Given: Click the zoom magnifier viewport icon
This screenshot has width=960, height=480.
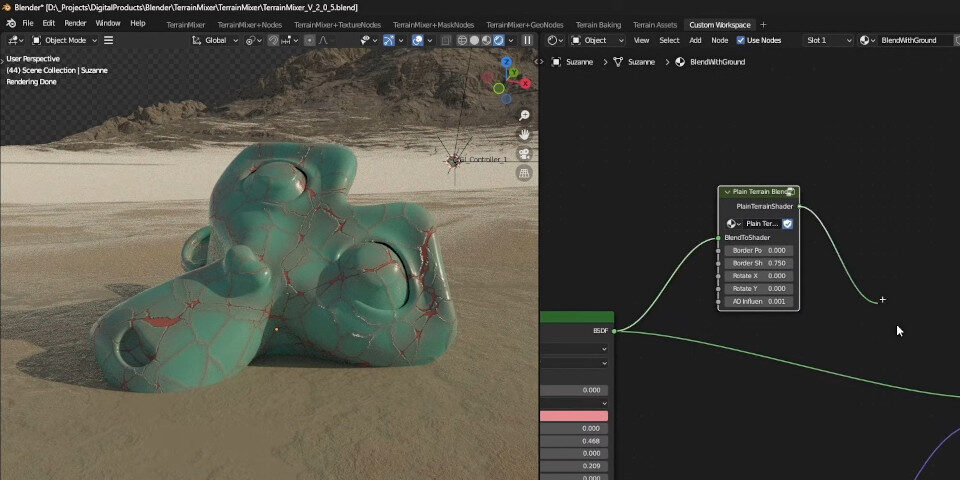Looking at the screenshot, I should (524, 115).
